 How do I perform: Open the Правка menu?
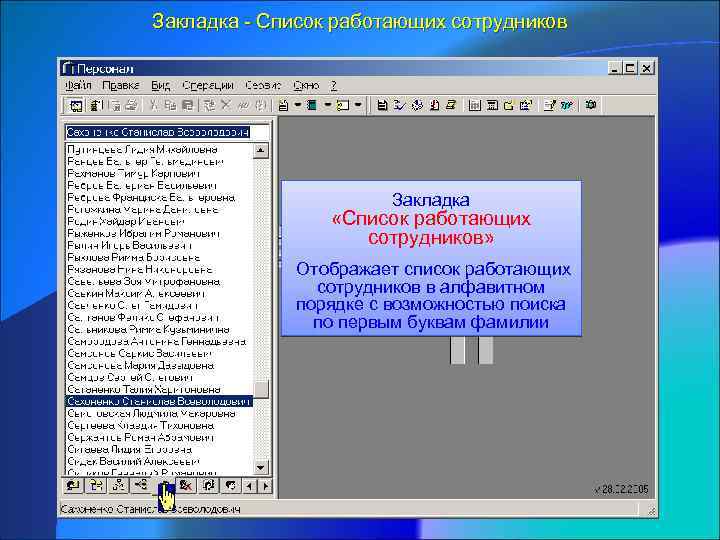click(x=121, y=85)
